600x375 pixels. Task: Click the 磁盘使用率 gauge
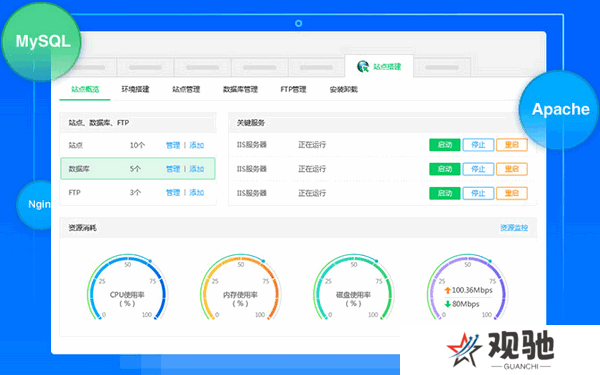click(x=353, y=288)
